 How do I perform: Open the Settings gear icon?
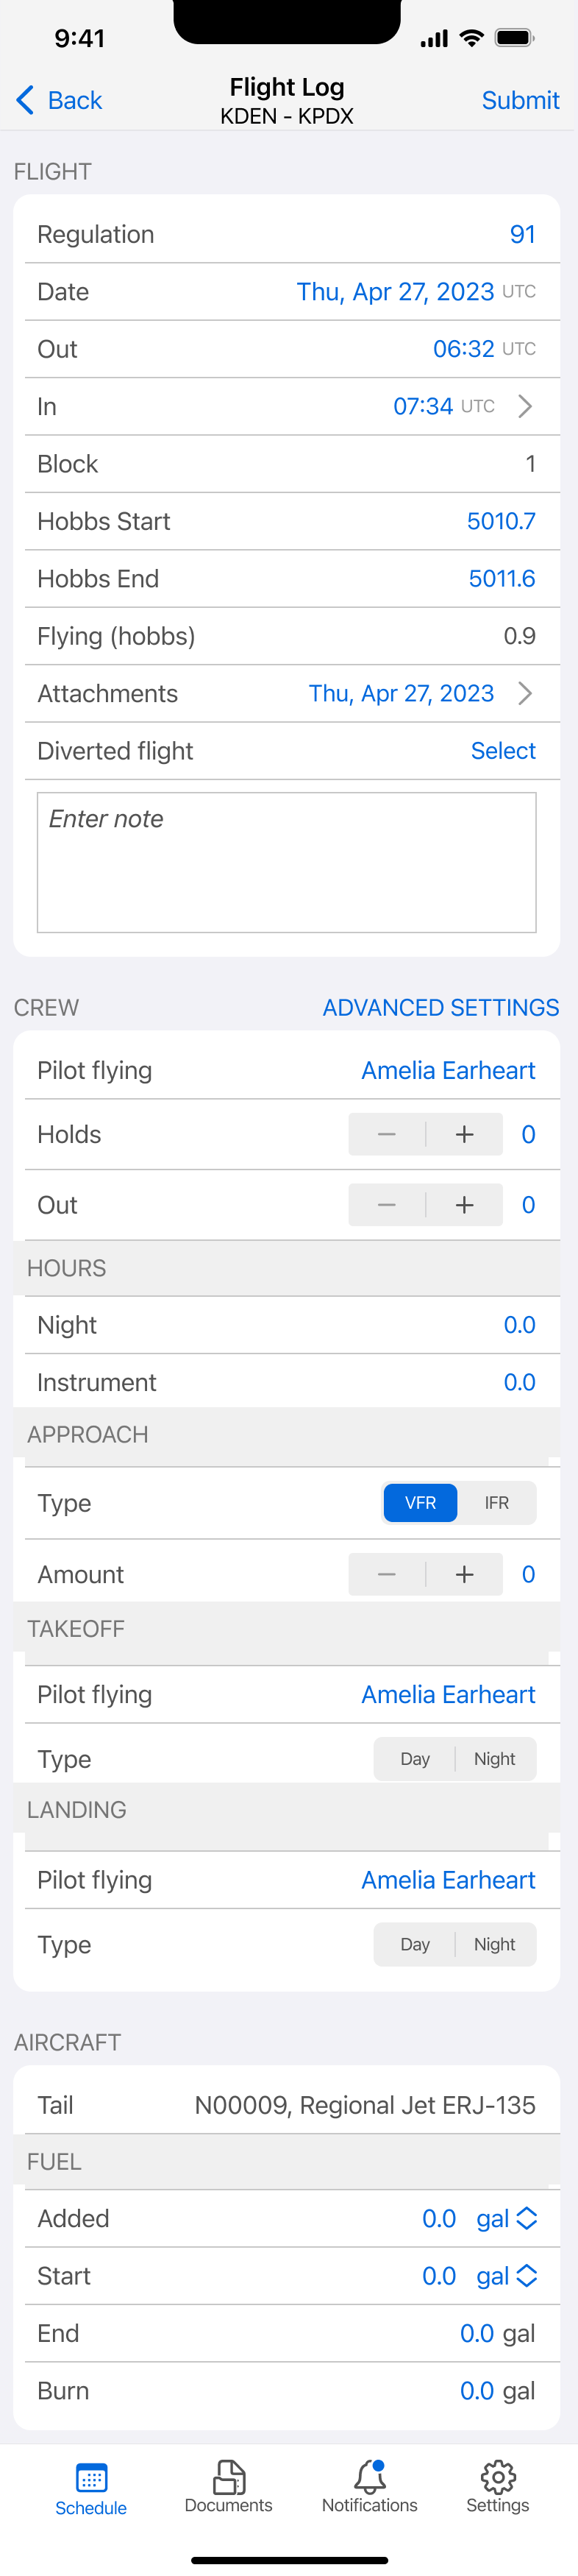click(x=498, y=2477)
